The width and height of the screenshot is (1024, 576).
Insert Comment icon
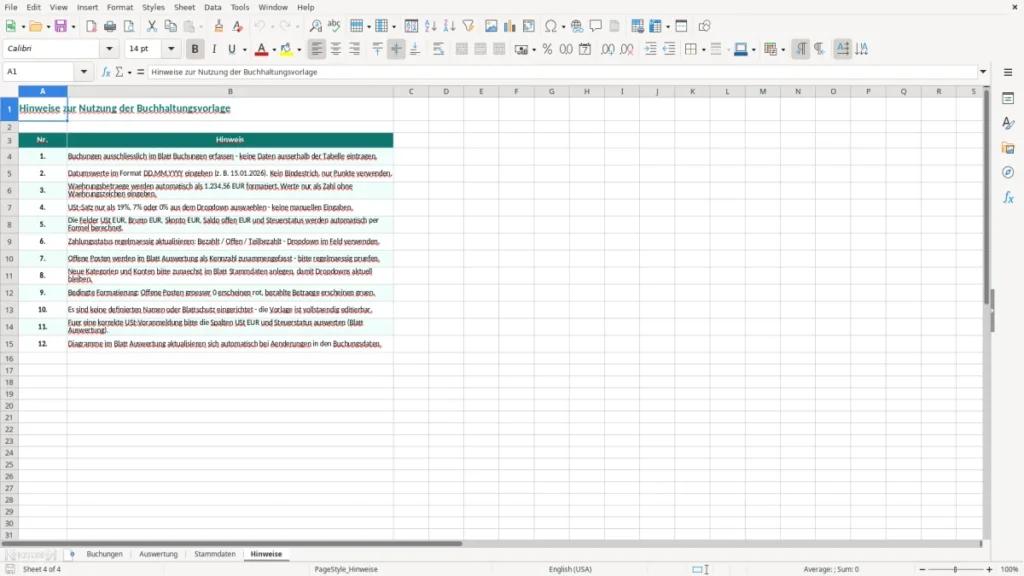pos(596,26)
